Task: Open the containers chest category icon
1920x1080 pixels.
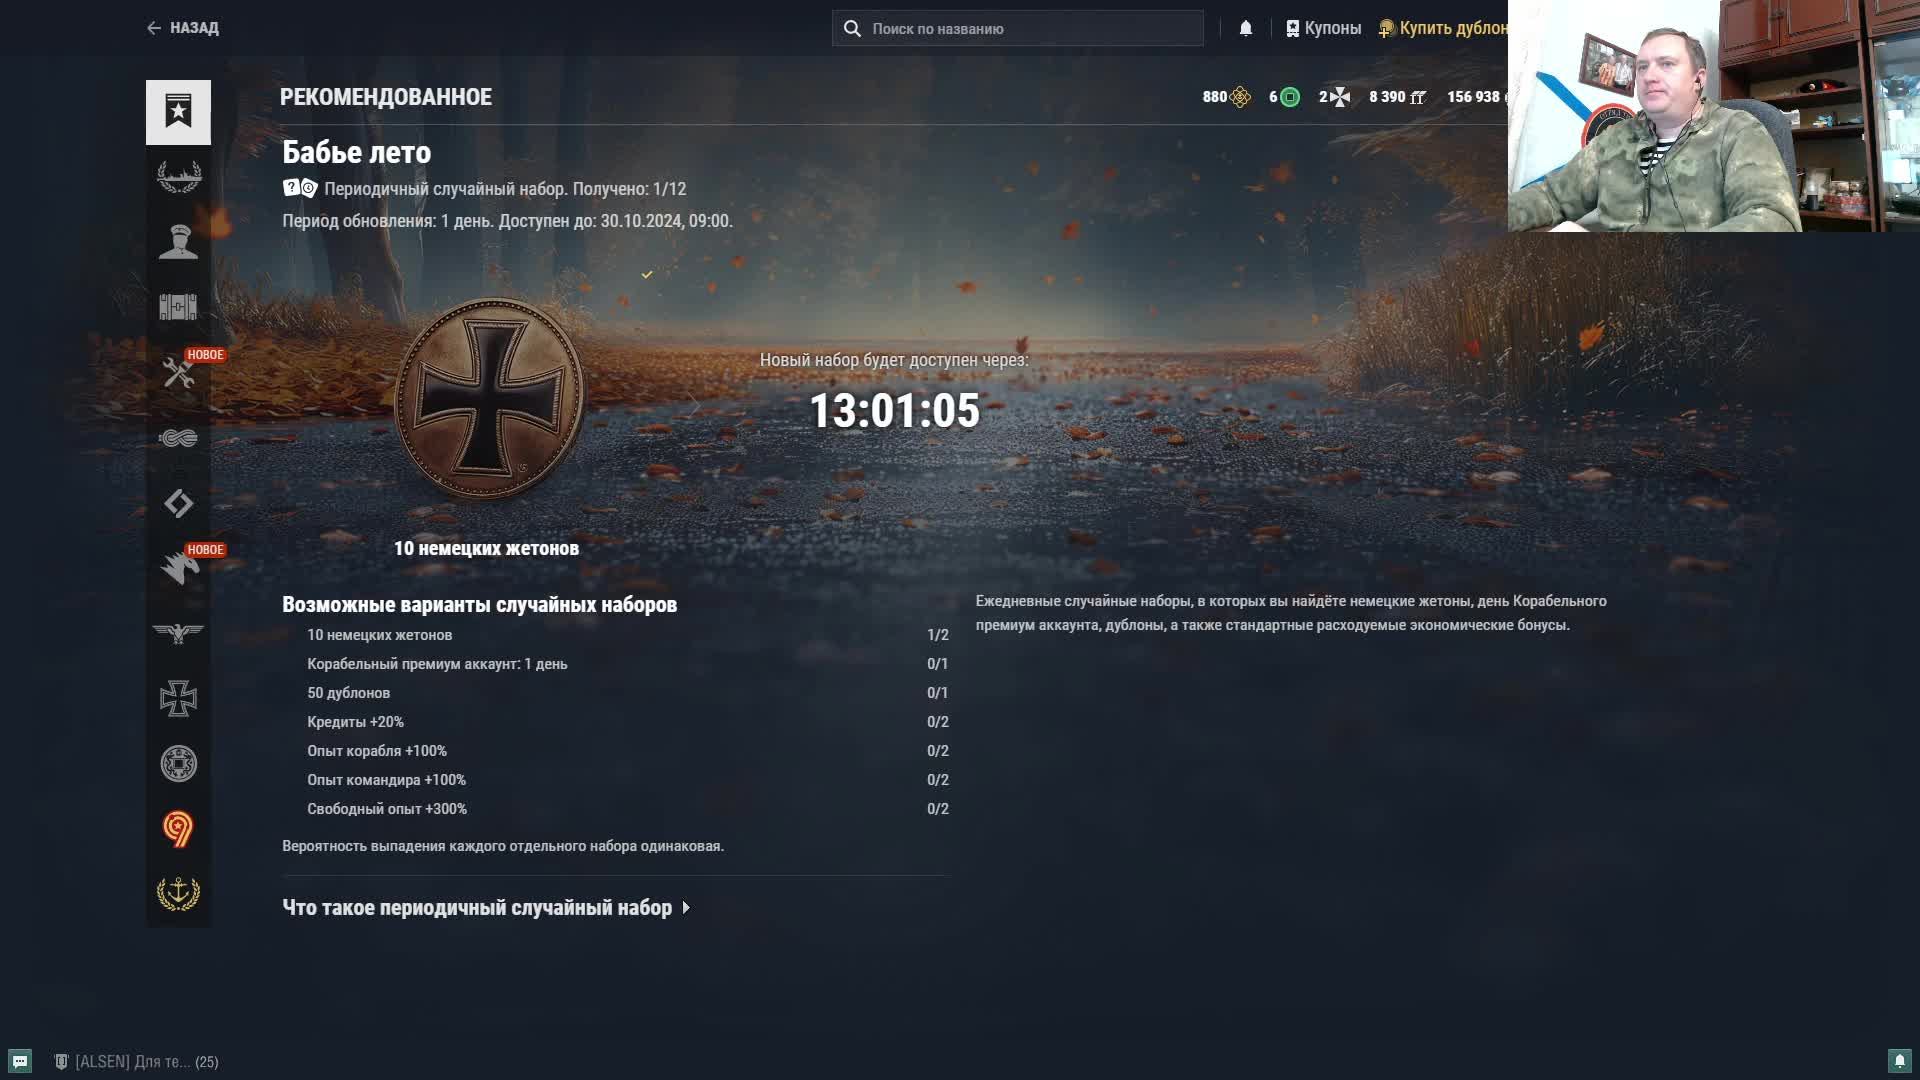Action: click(x=178, y=307)
